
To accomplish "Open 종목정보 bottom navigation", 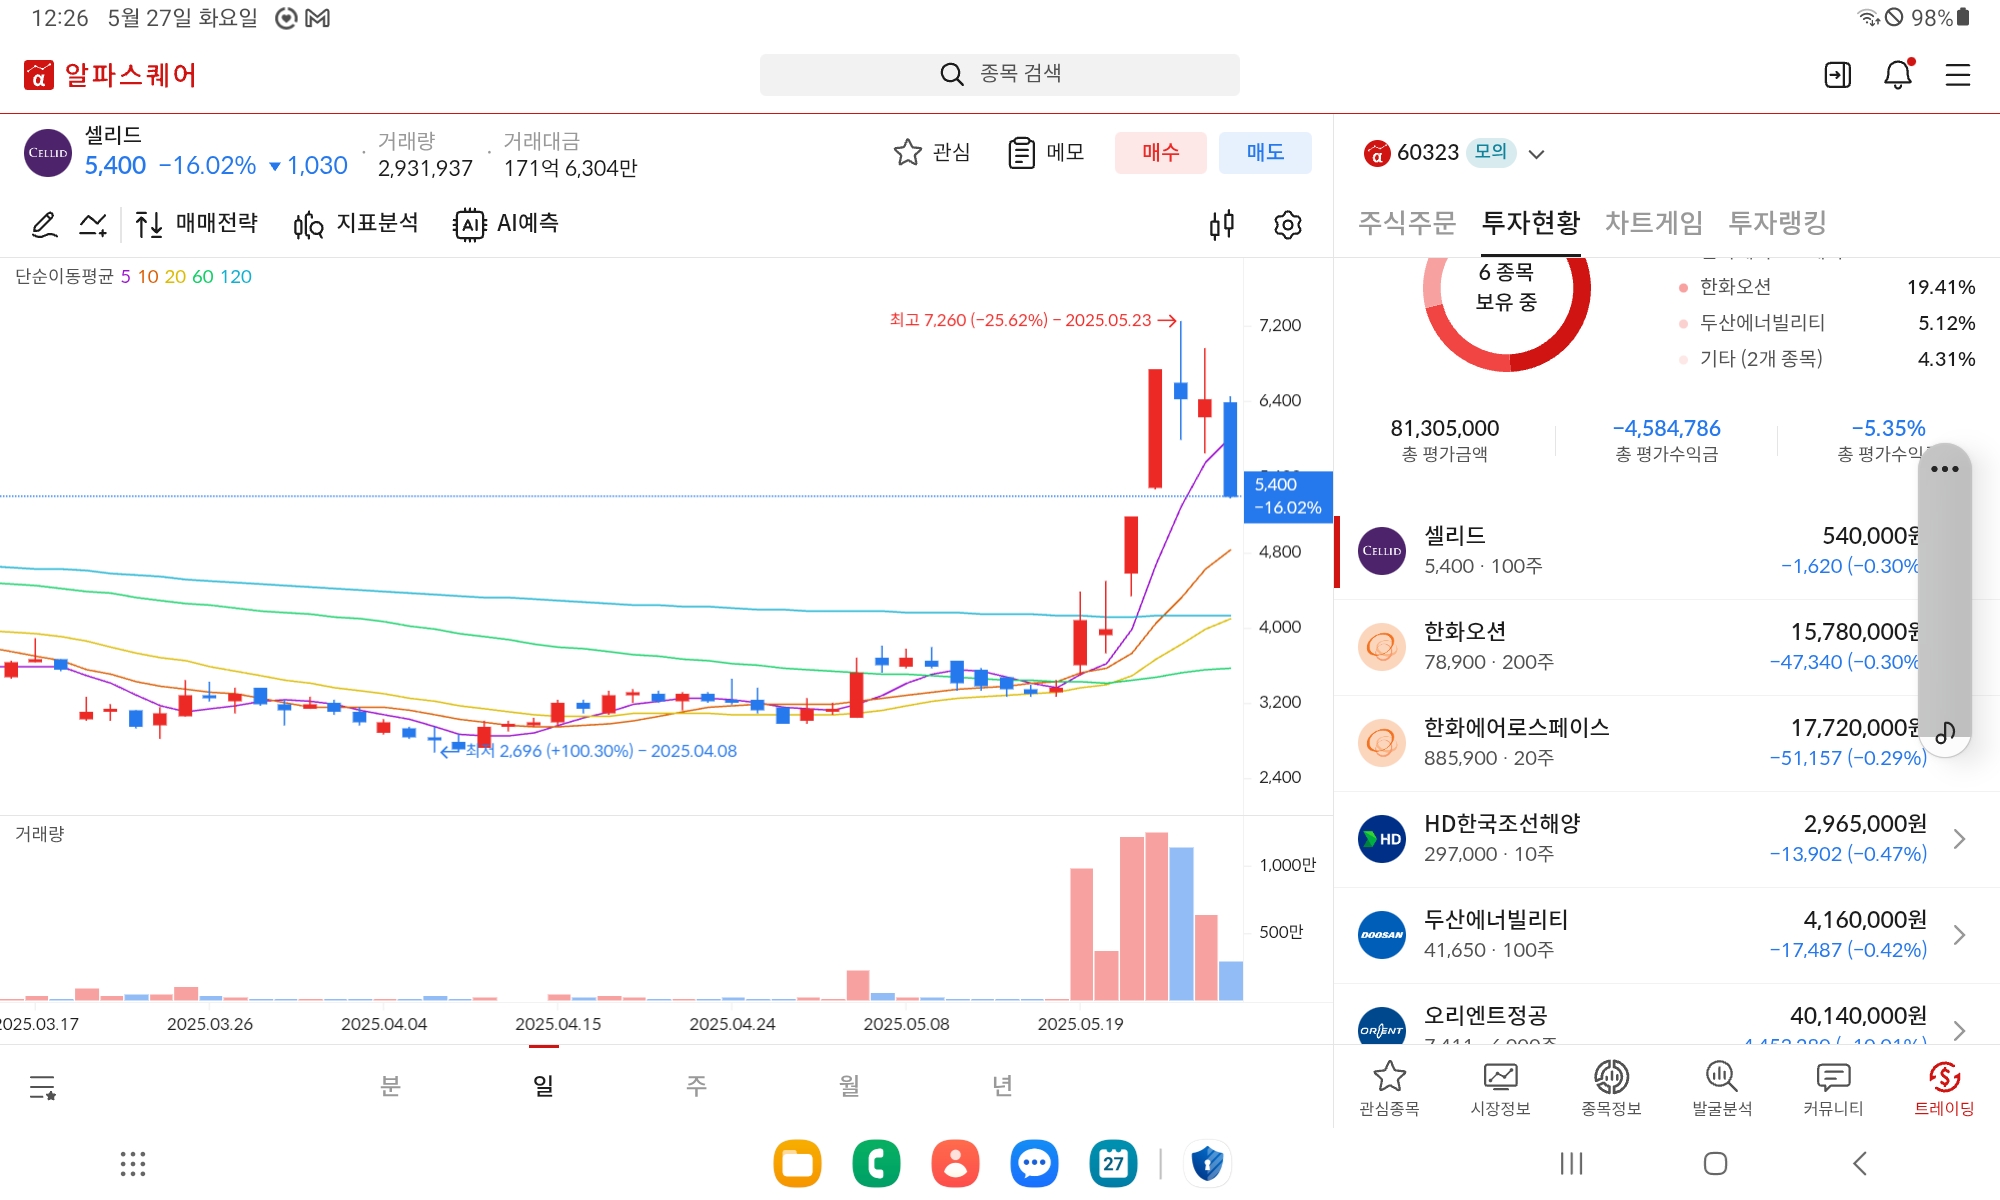I will click(x=1611, y=1088).
